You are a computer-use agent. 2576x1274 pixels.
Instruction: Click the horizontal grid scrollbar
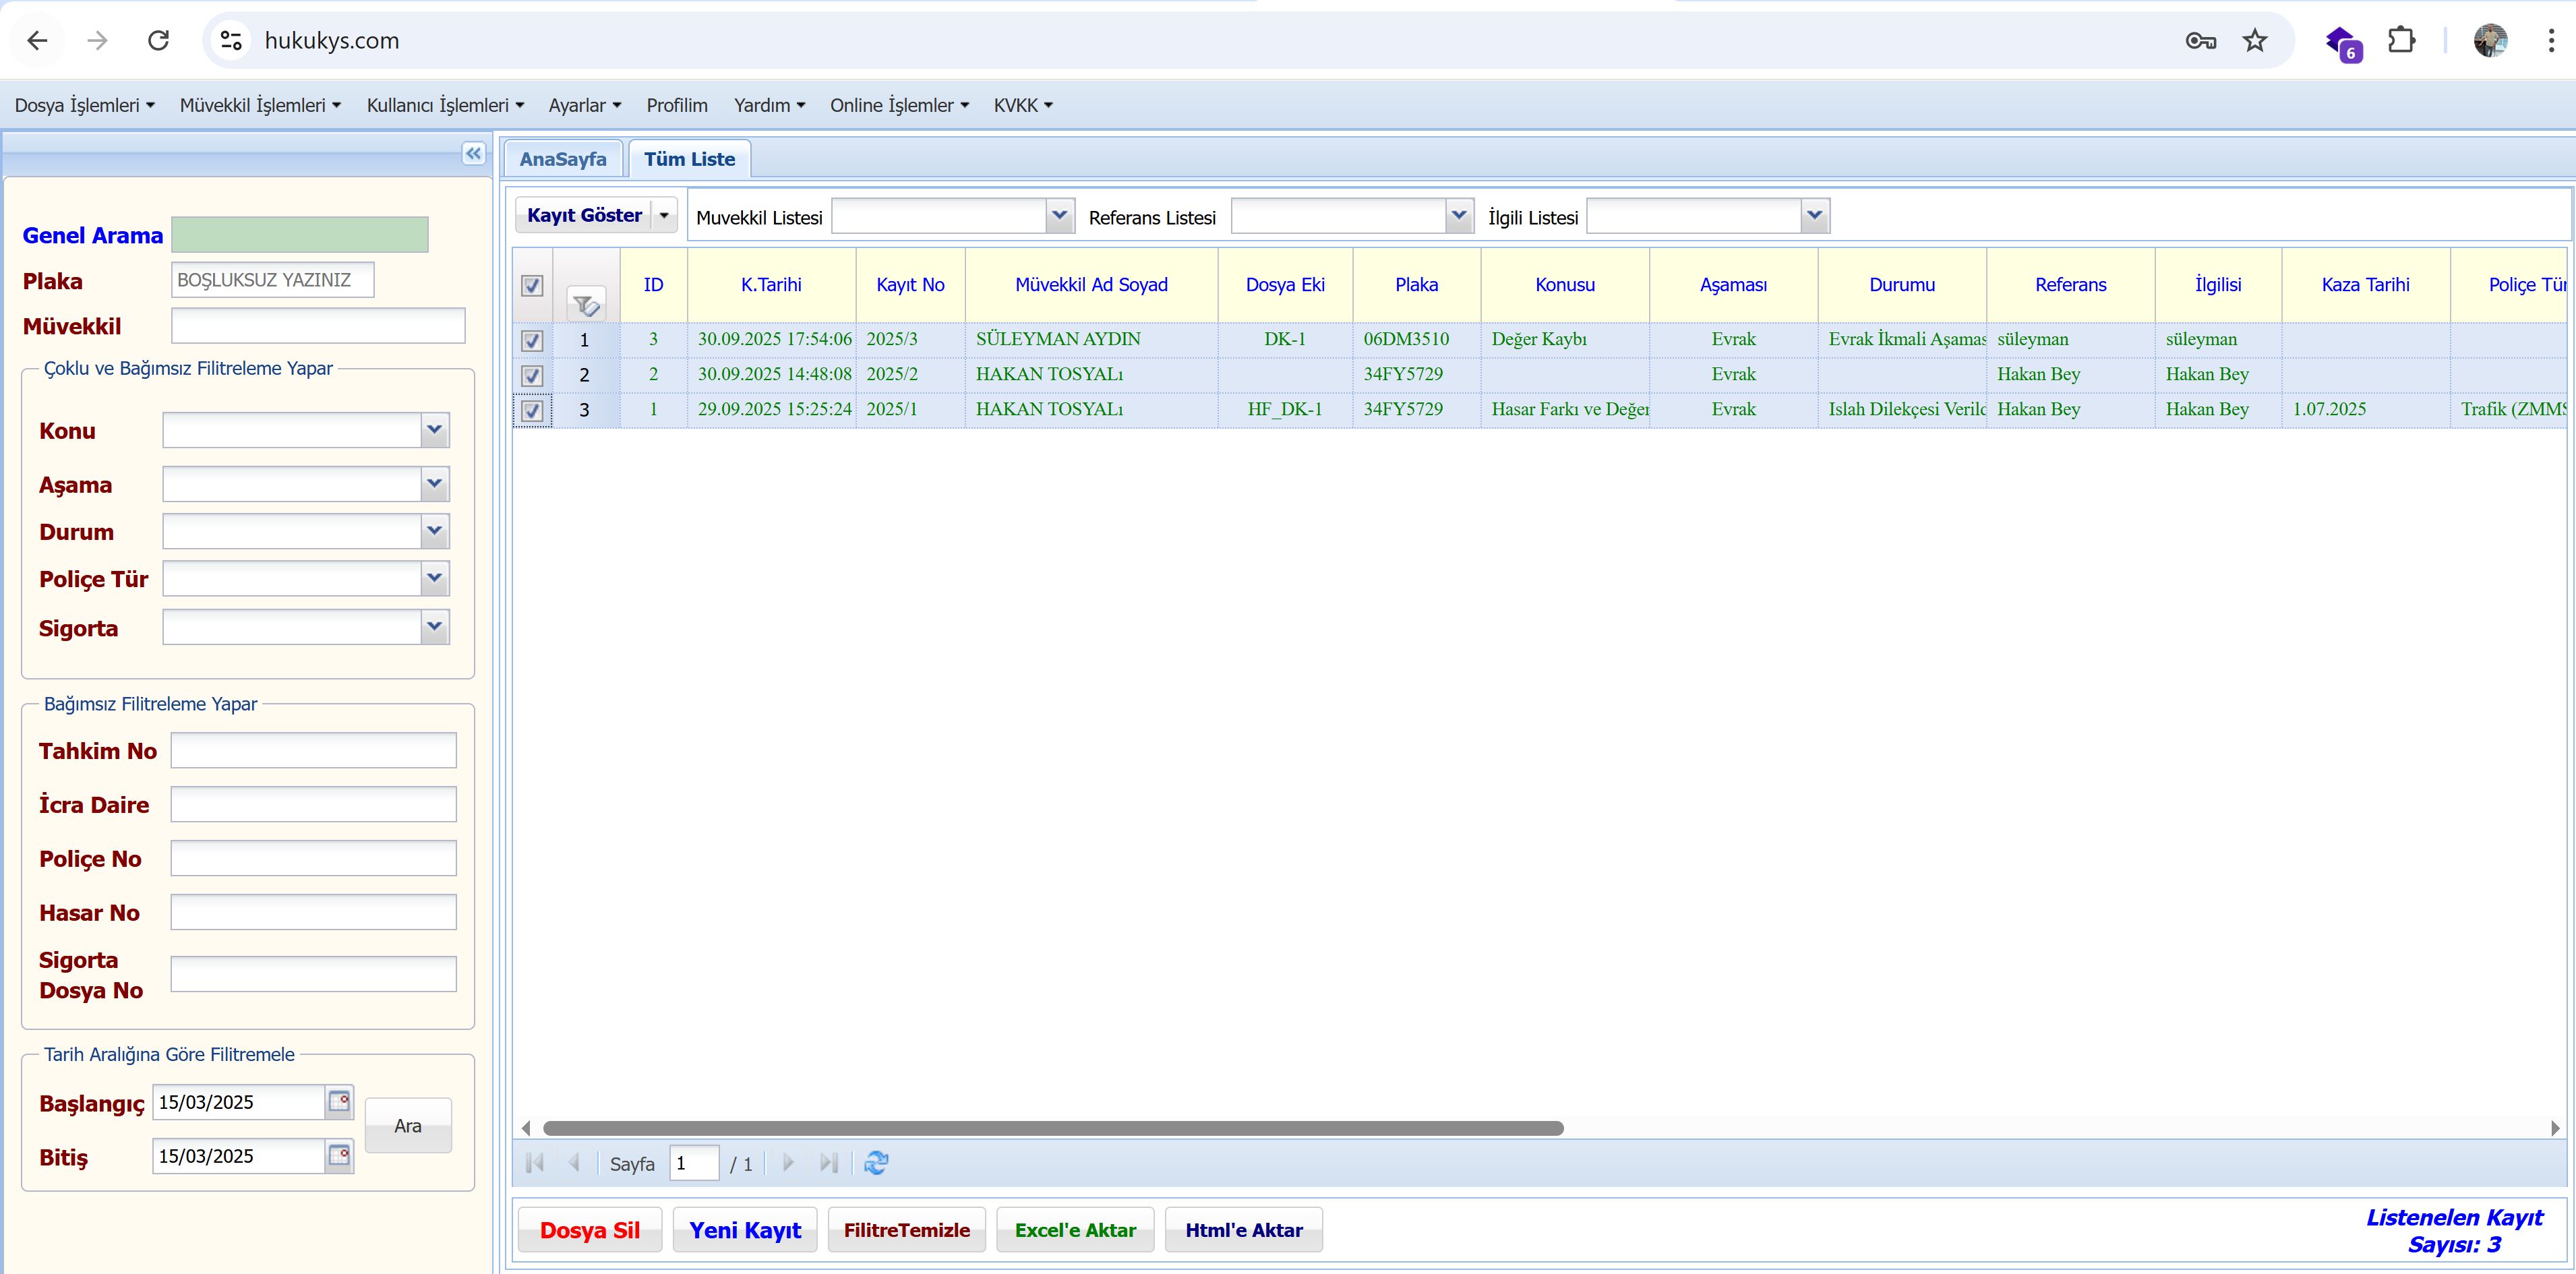pos(1052,1128)
